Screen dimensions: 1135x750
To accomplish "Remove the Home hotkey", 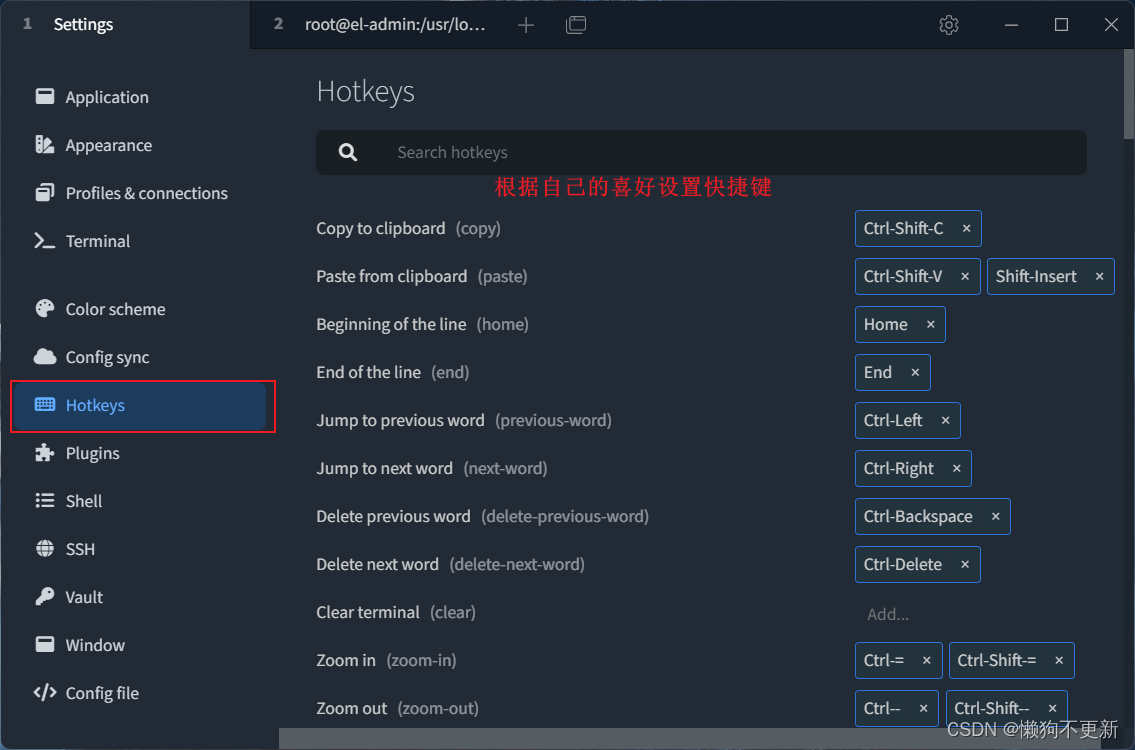I will [x=931, y=324].
